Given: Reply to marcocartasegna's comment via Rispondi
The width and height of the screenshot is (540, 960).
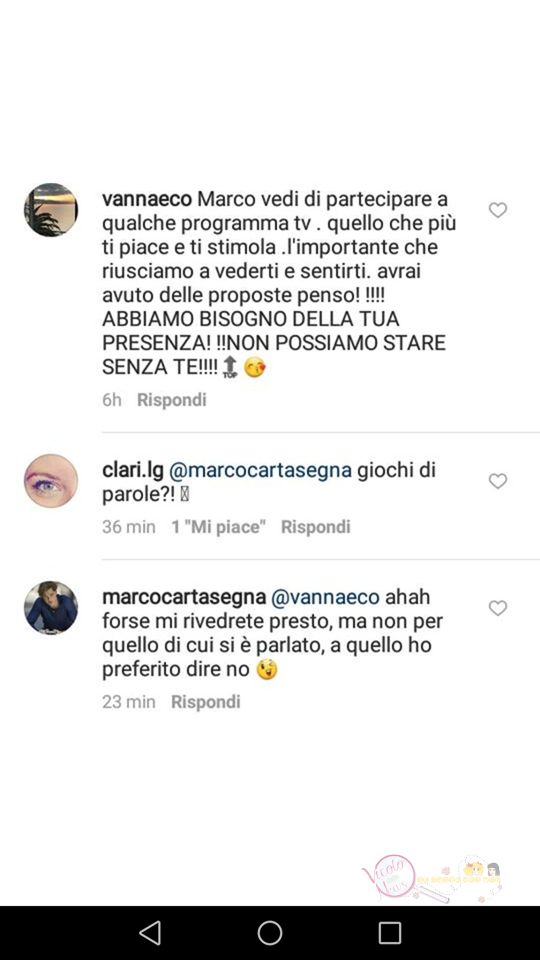Looking at the screenshot, I should click(205, 702).
